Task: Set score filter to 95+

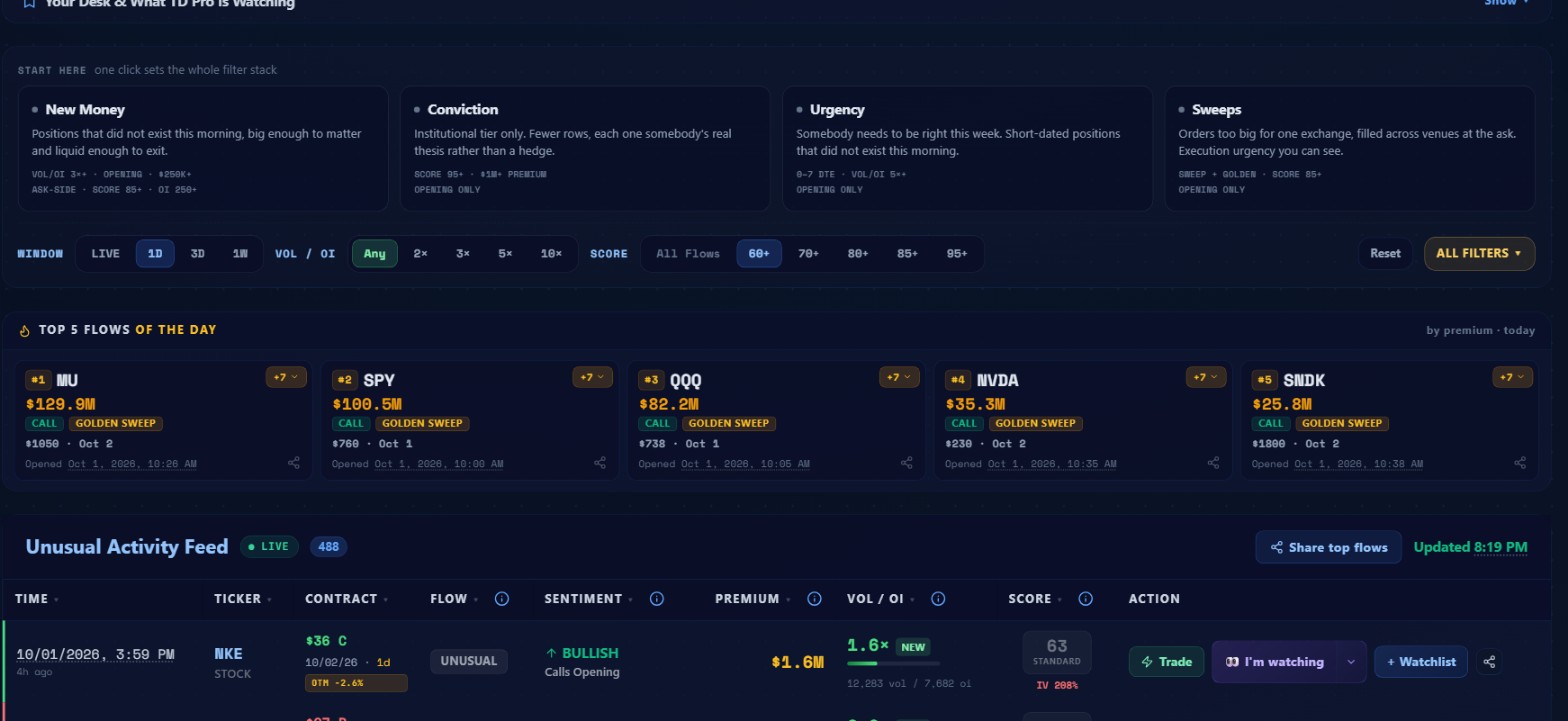Action: tap(957, 254)
